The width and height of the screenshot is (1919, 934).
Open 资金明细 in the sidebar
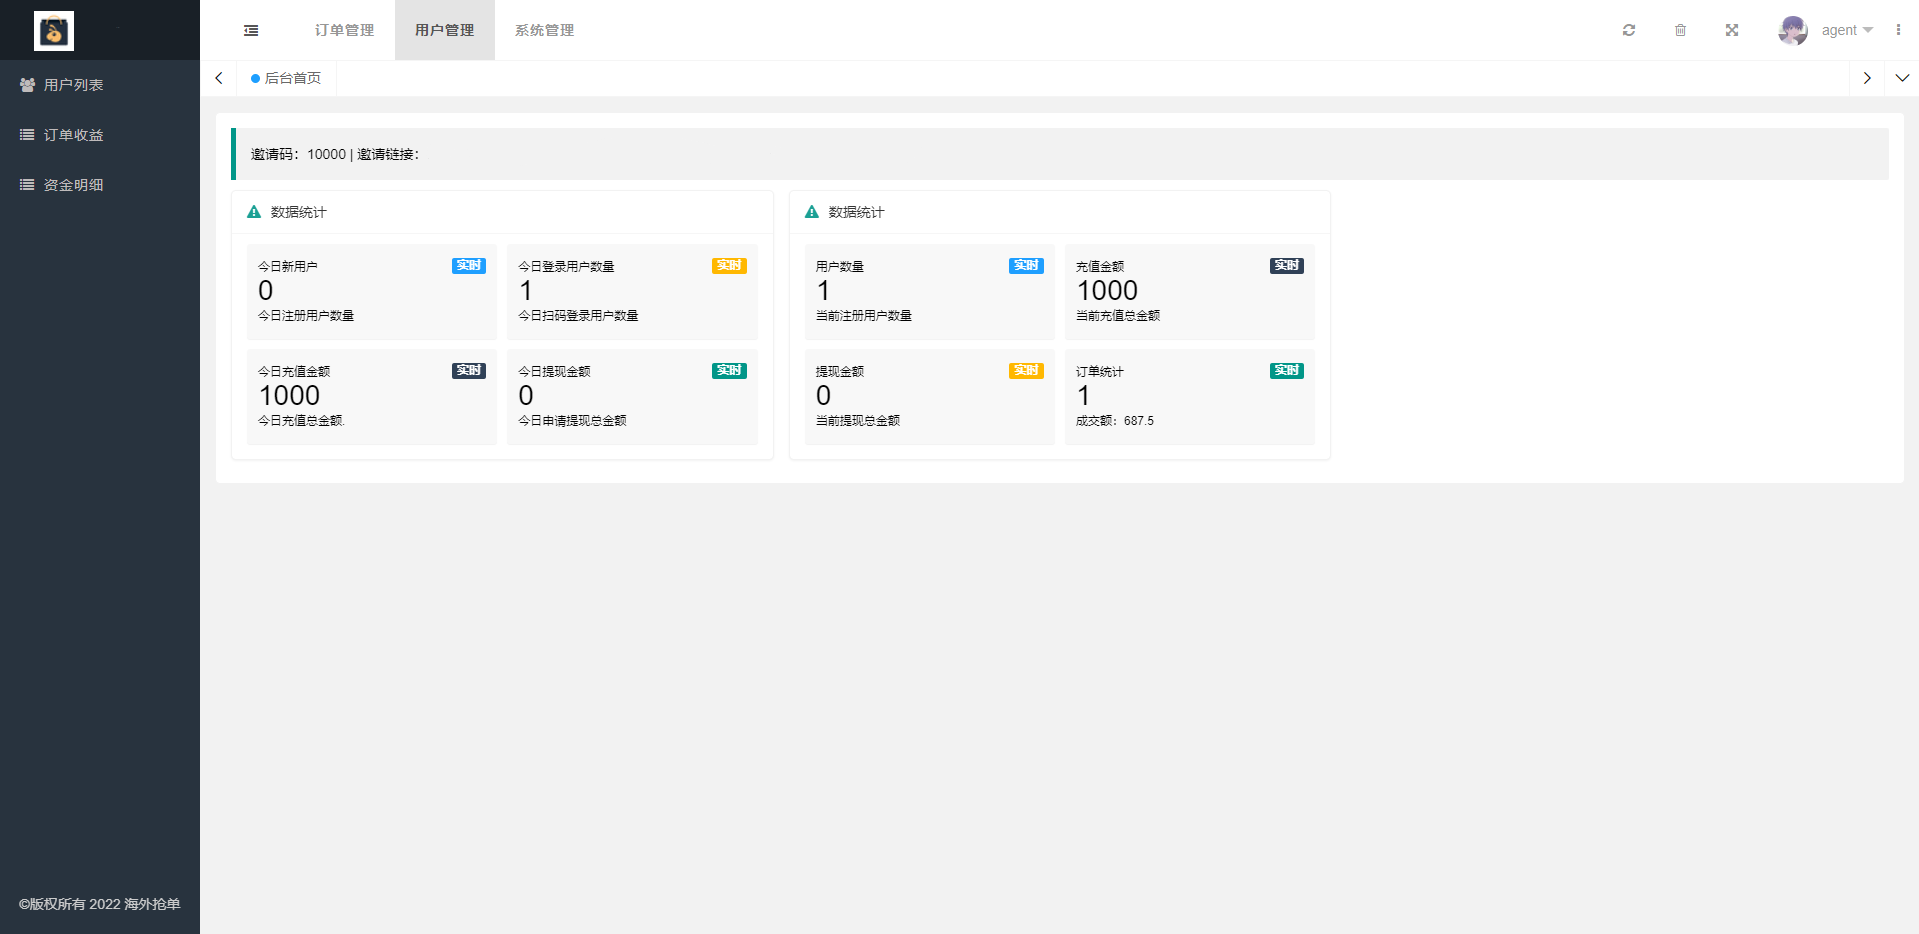pos(73,185)
